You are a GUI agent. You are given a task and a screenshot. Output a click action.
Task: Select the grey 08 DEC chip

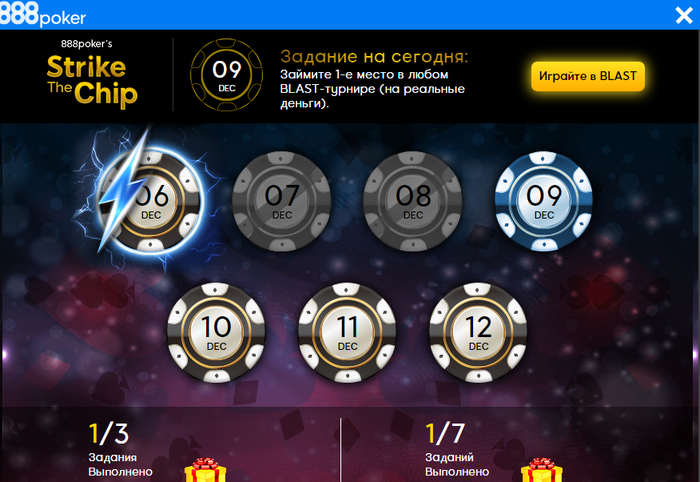pos(413,201)
